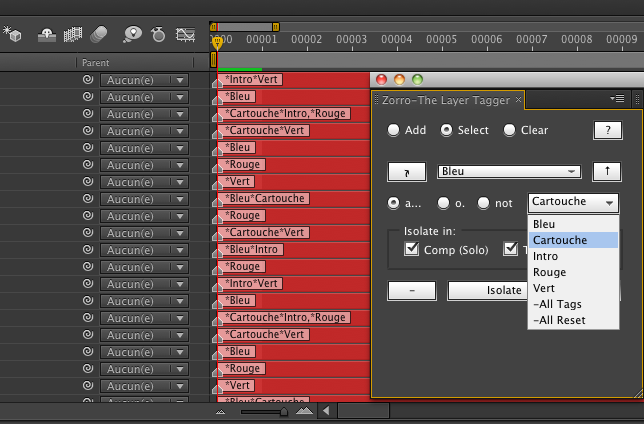
Task: Click the Draft 3D cube icon
Action: (x=13, y=34)
